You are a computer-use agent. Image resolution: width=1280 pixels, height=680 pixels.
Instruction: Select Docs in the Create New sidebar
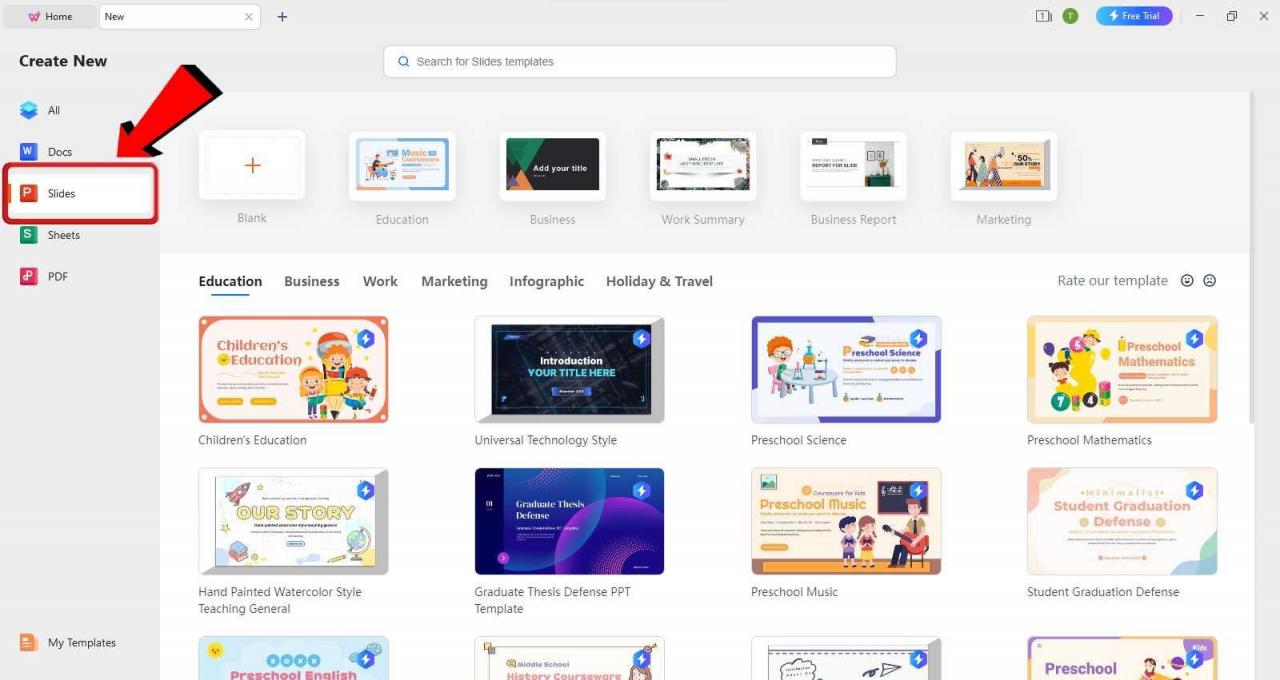(60, 151)
